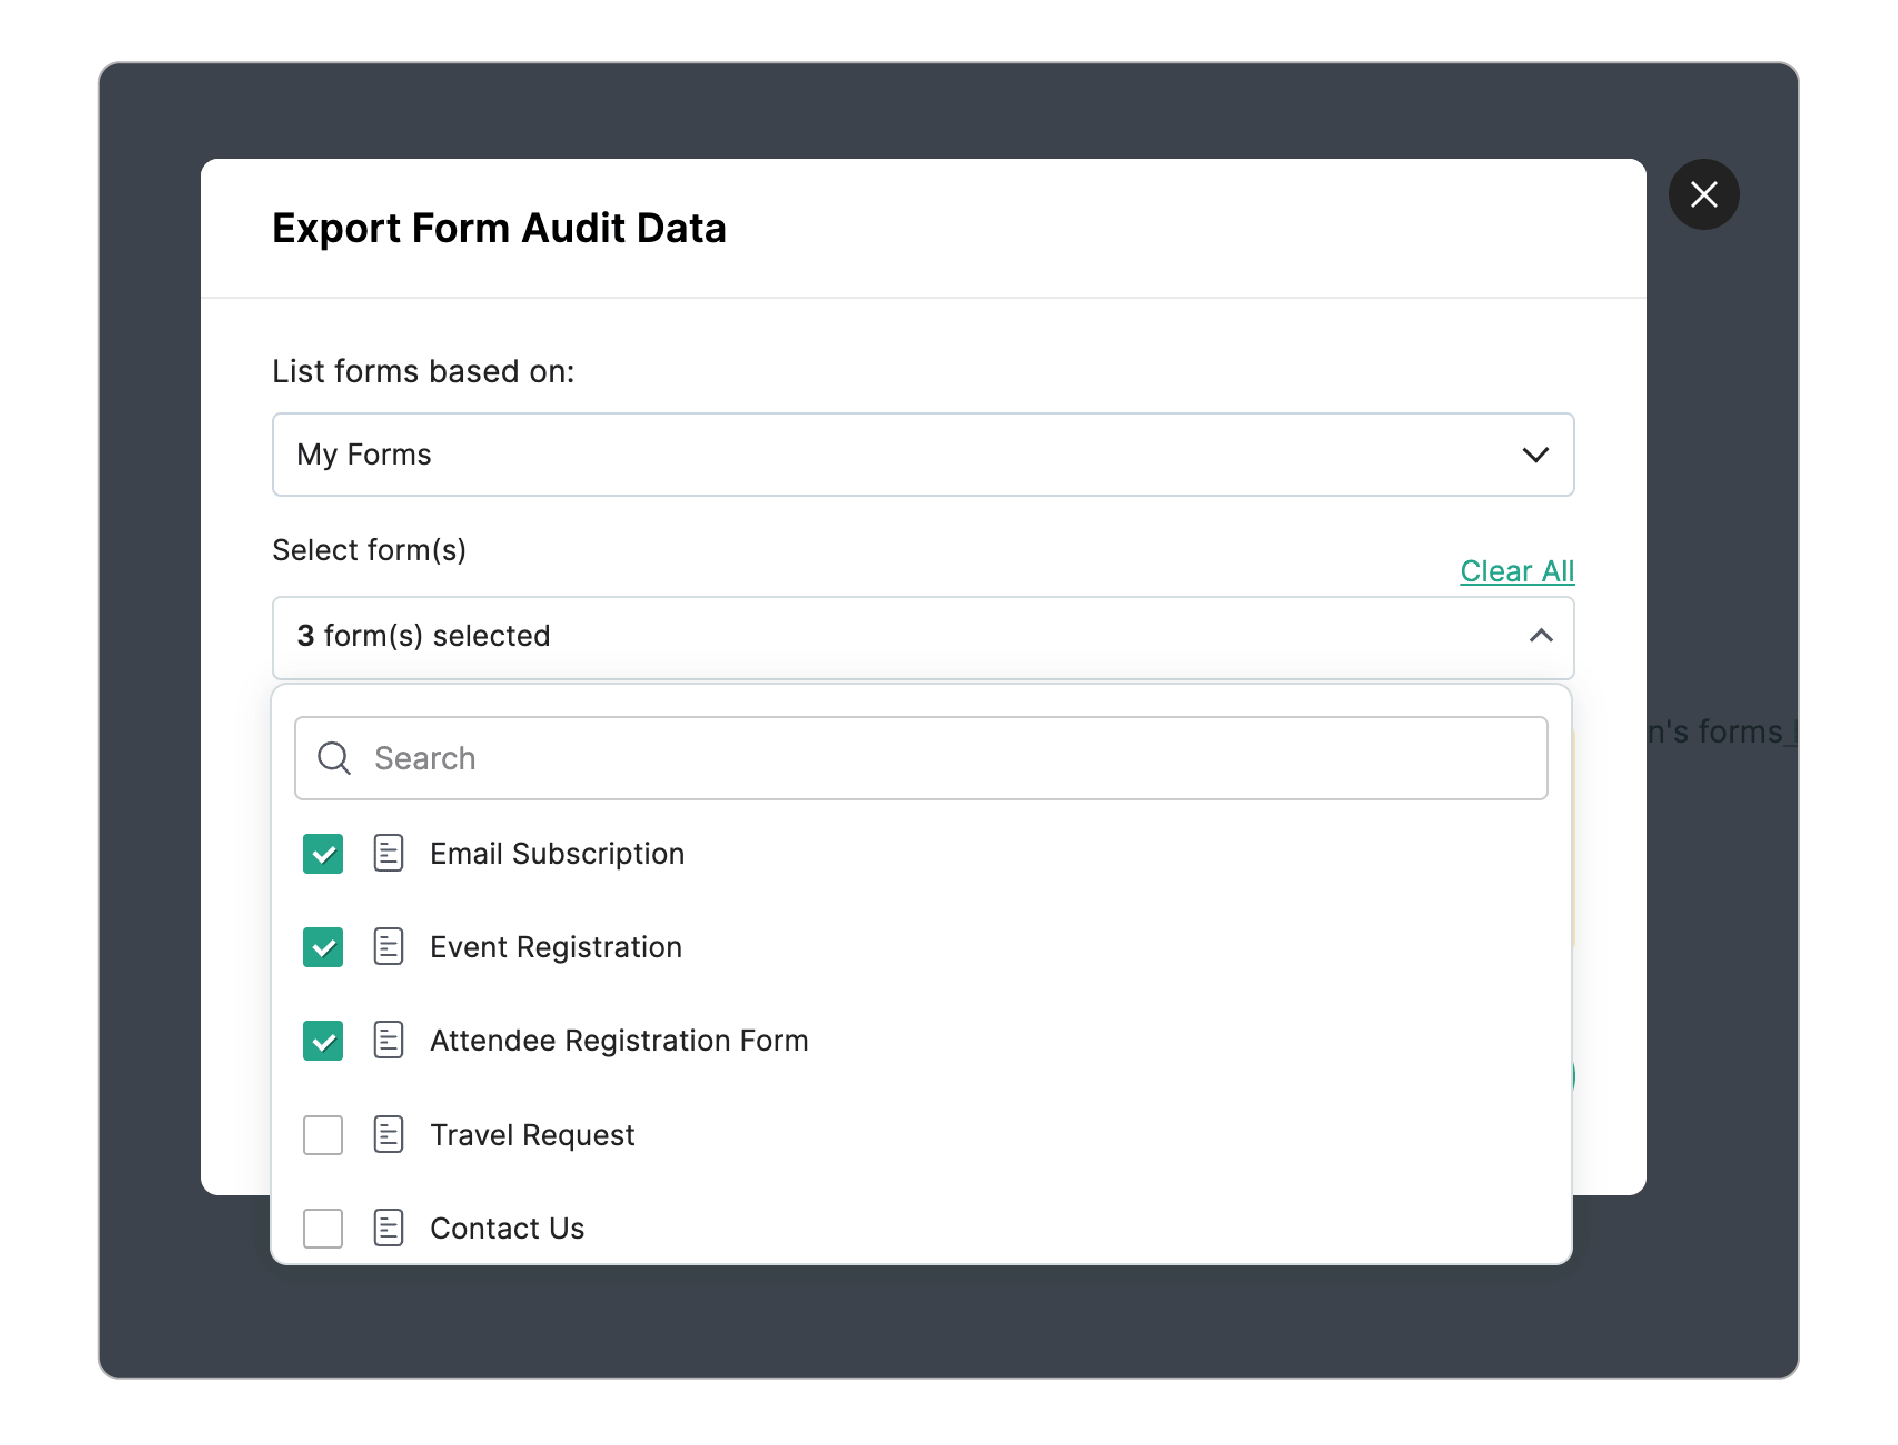The image size is (1898, 1445).
Task: Click the chevron-up arrow on selected forms field
Action: (x=1541, y=636)
